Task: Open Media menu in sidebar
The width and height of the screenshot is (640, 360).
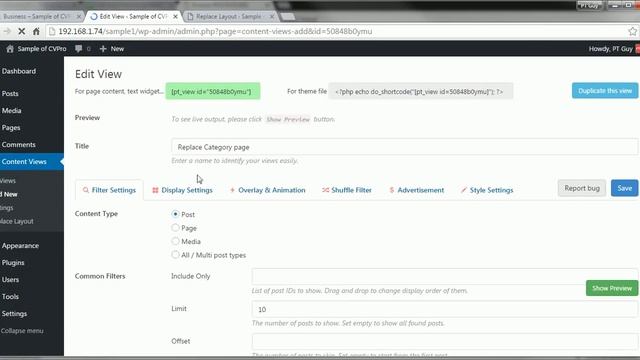Action: pos(11,111)
